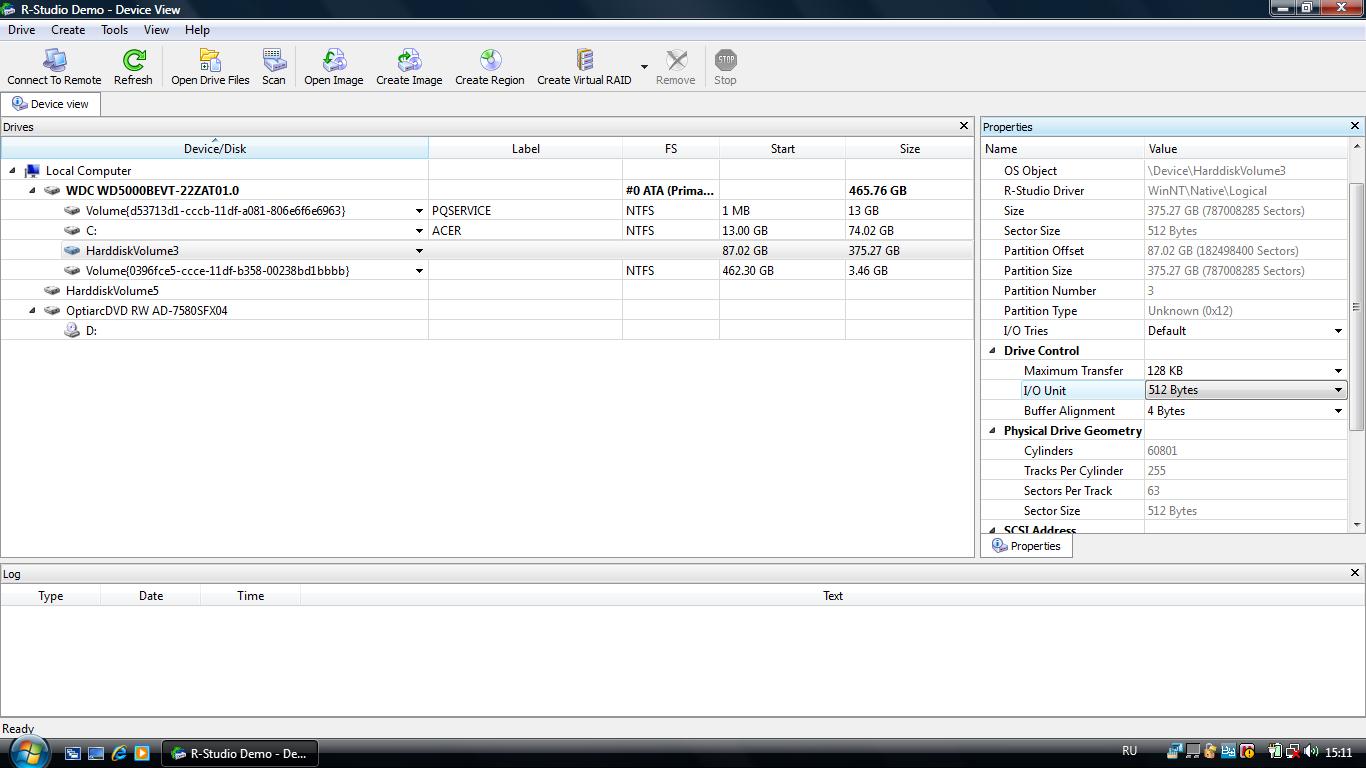Click the Start column header
The width and height of the screenshot is (1366, 768).
[782, 148]
